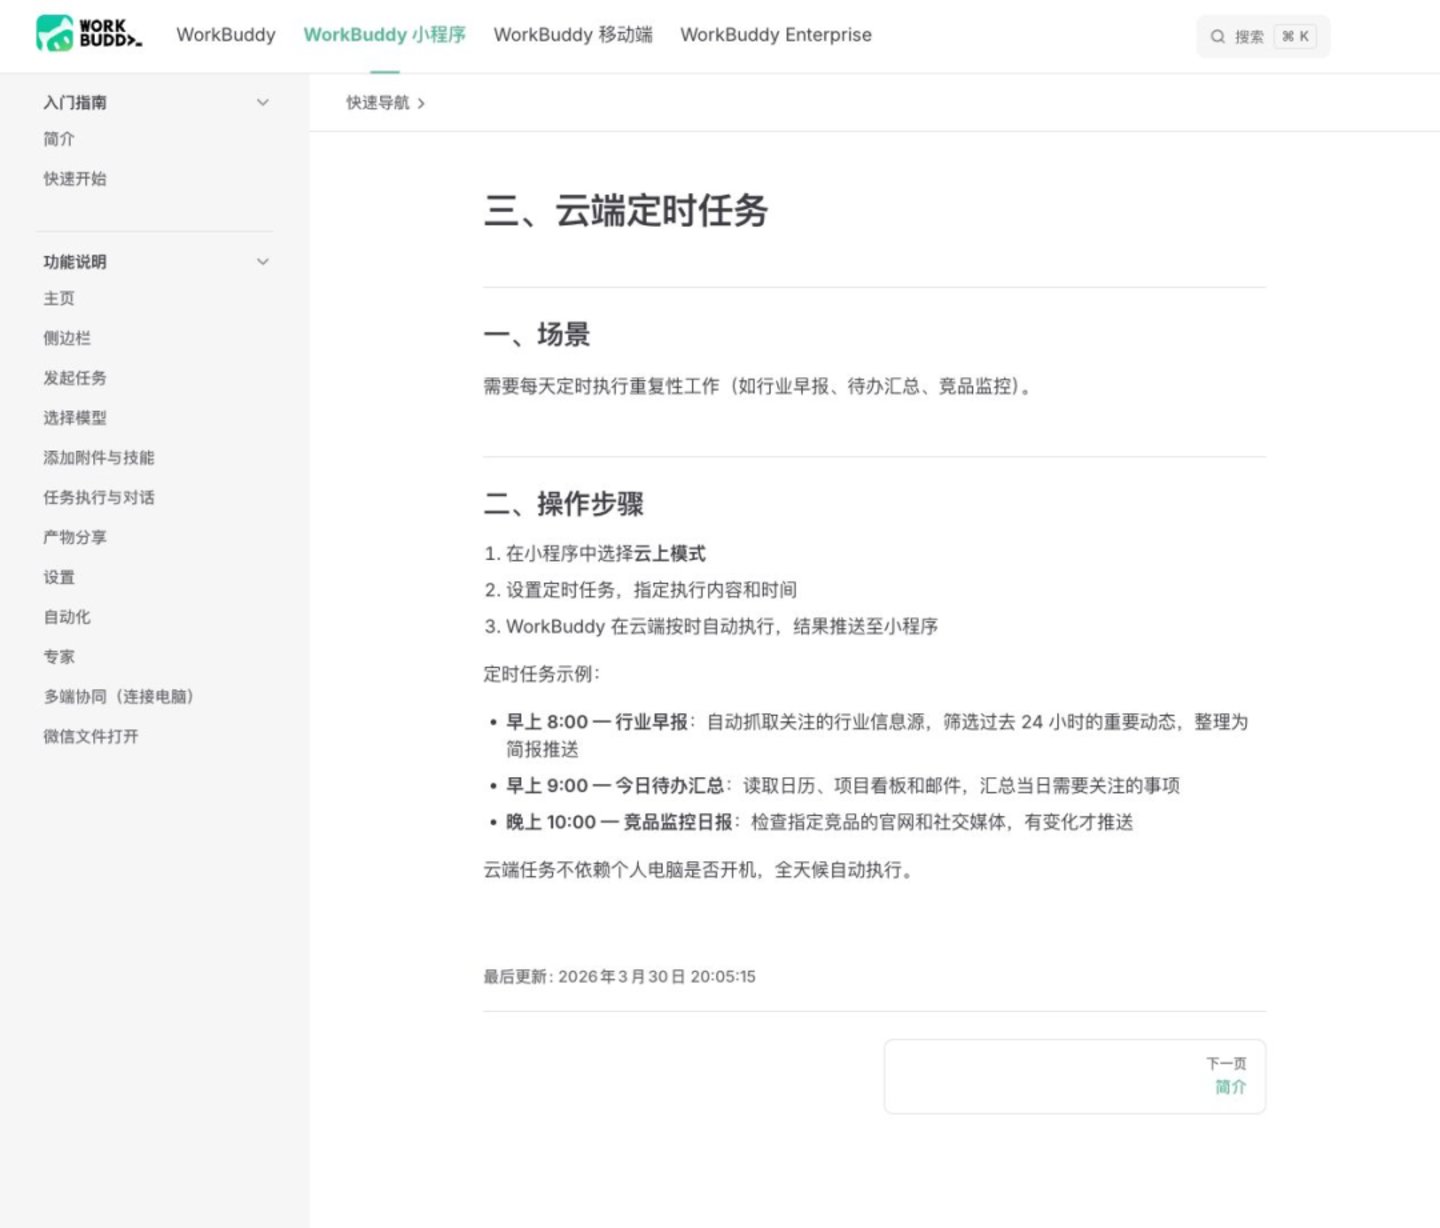Click the 功能说明 section heading
This screenshot has width=1440, height=1228.
coord(75,262)
